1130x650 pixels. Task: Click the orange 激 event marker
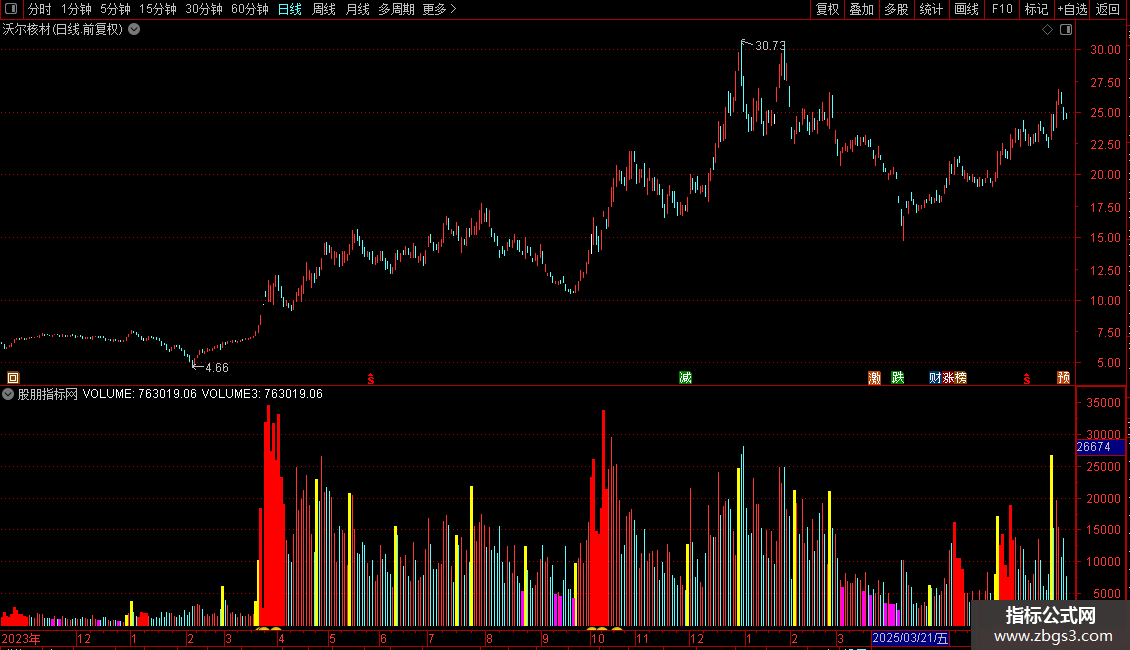pyautogui.click(x=874, y=378)
